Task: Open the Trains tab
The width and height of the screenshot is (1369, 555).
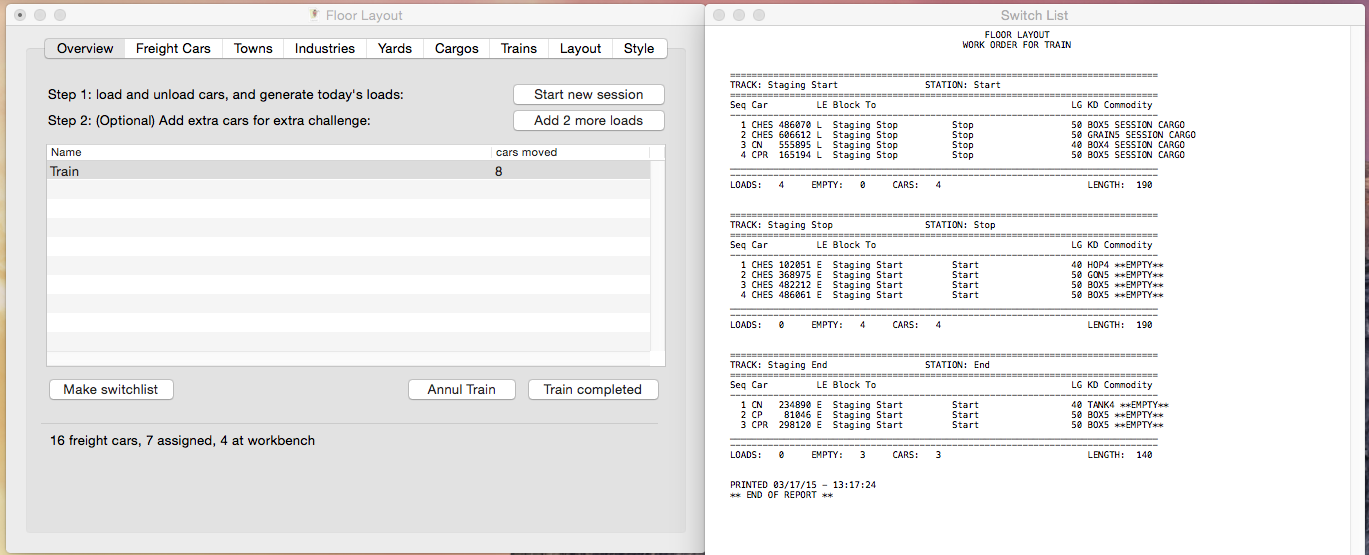Action: (x=519, y=48)
